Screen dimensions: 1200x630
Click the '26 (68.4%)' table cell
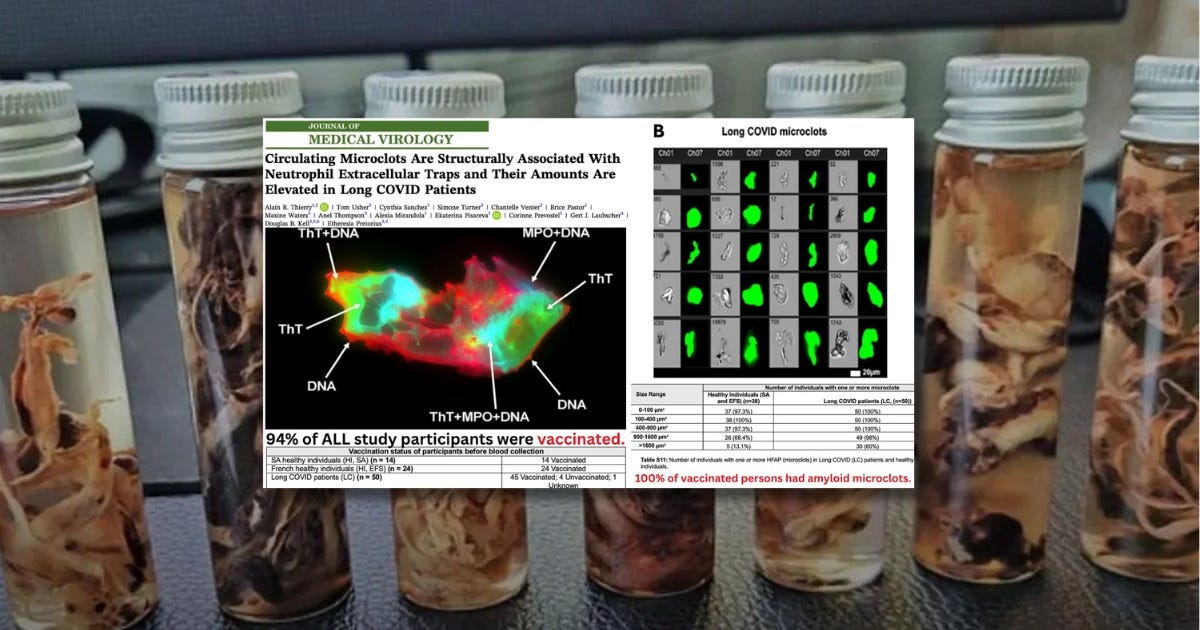[739, 438]
